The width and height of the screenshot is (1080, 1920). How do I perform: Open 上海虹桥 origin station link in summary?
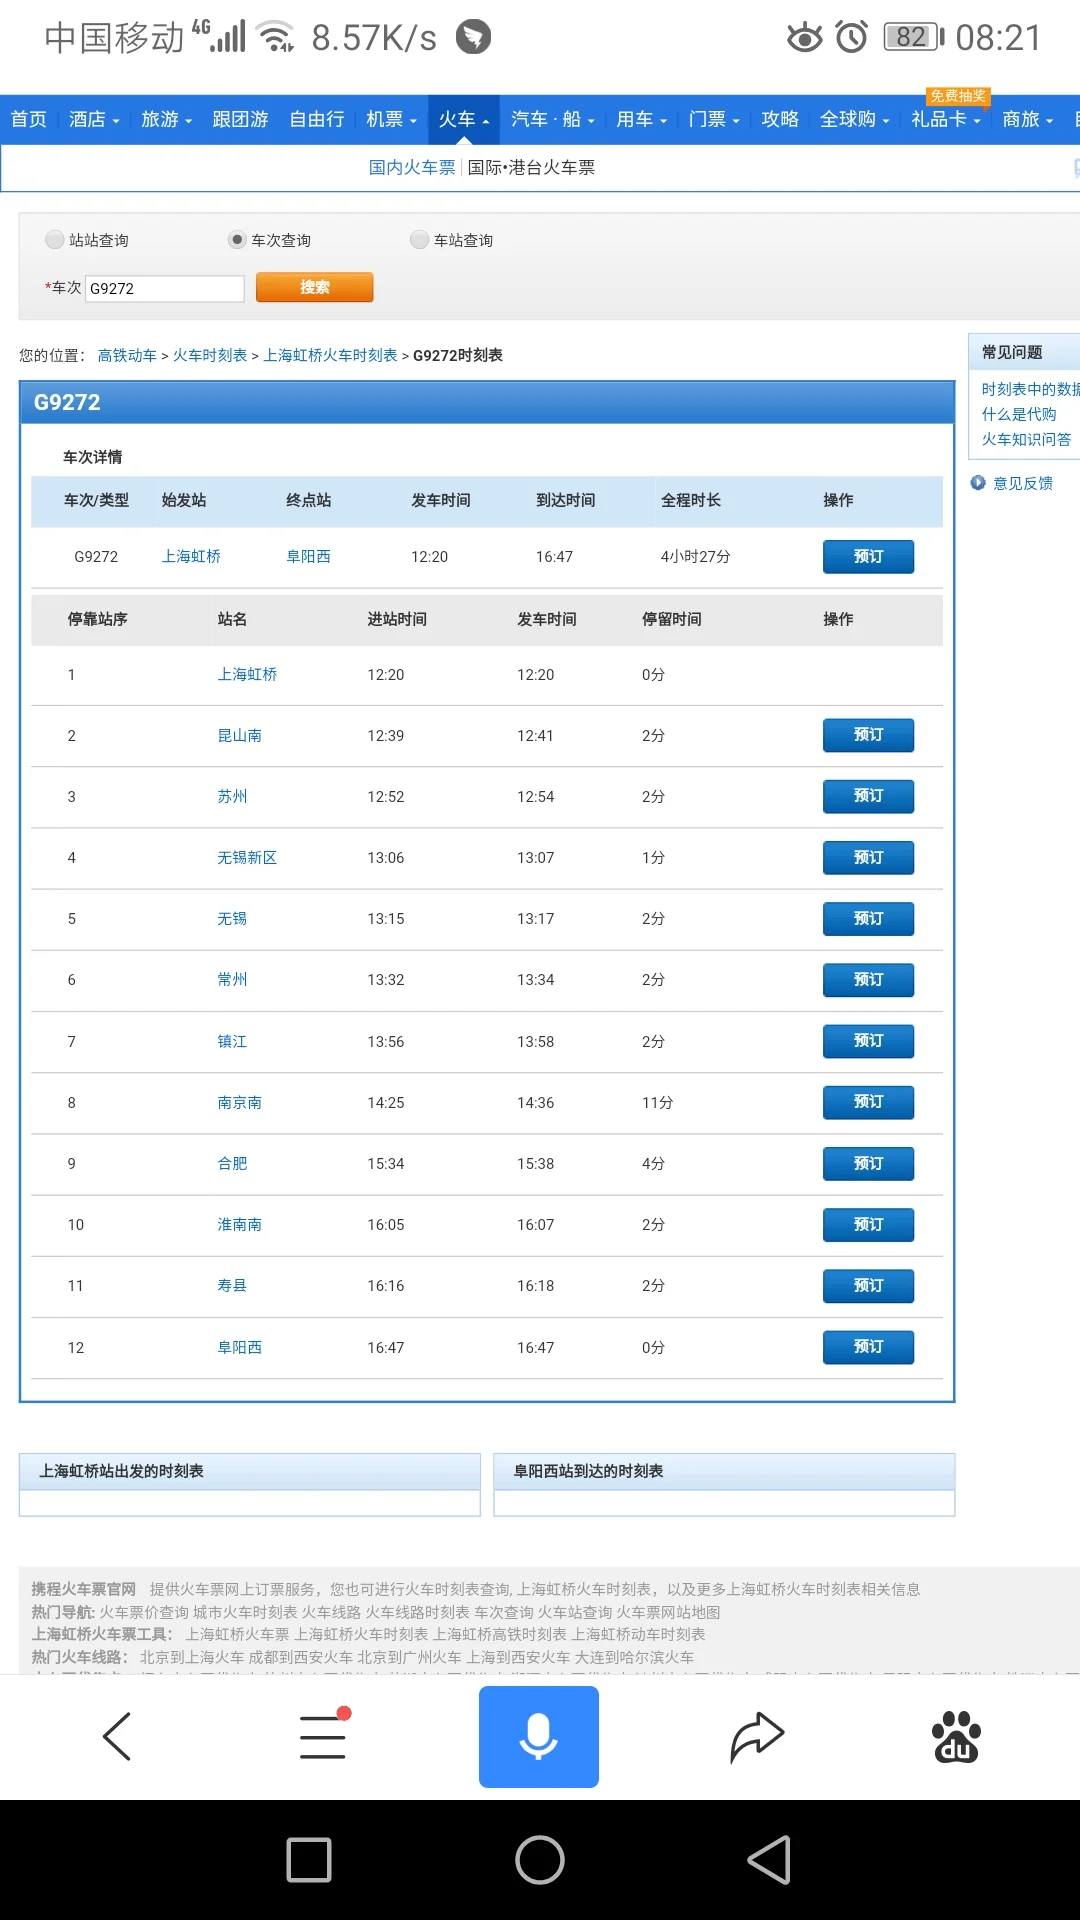coord(191,556)
